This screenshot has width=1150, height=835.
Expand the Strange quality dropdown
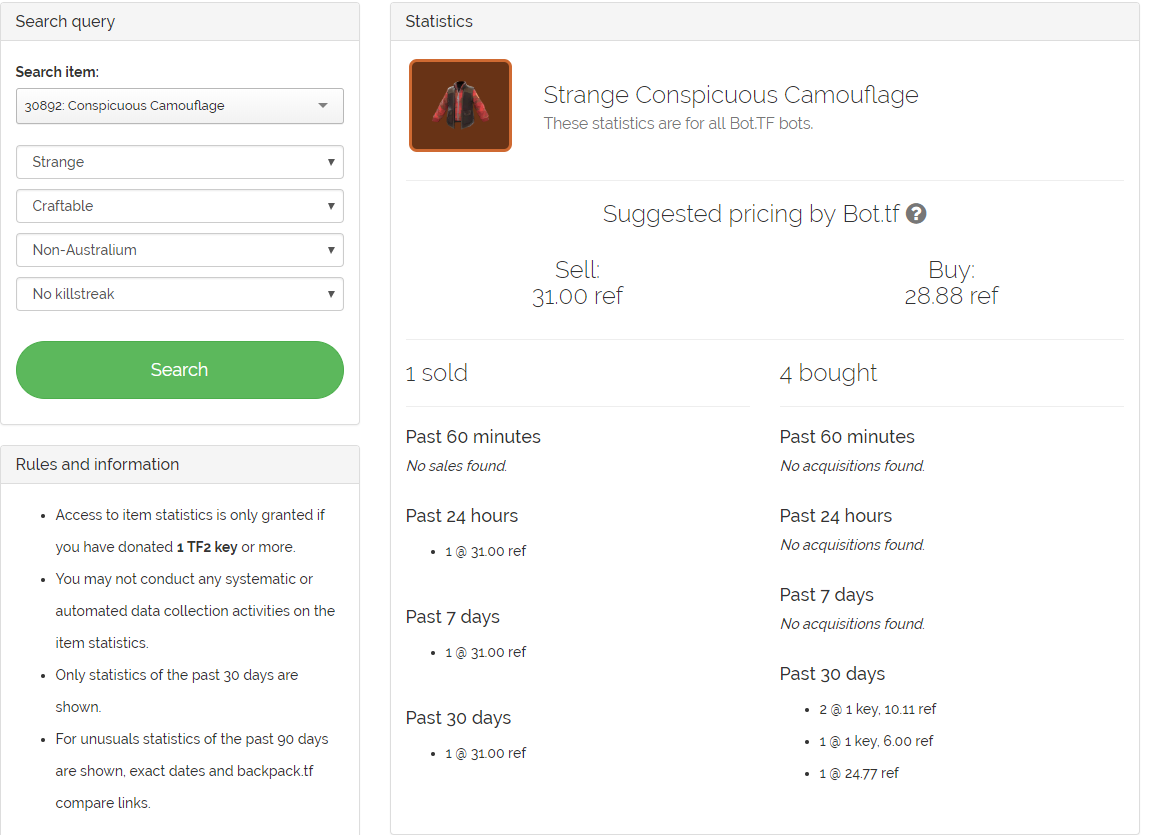click(180, 162)
